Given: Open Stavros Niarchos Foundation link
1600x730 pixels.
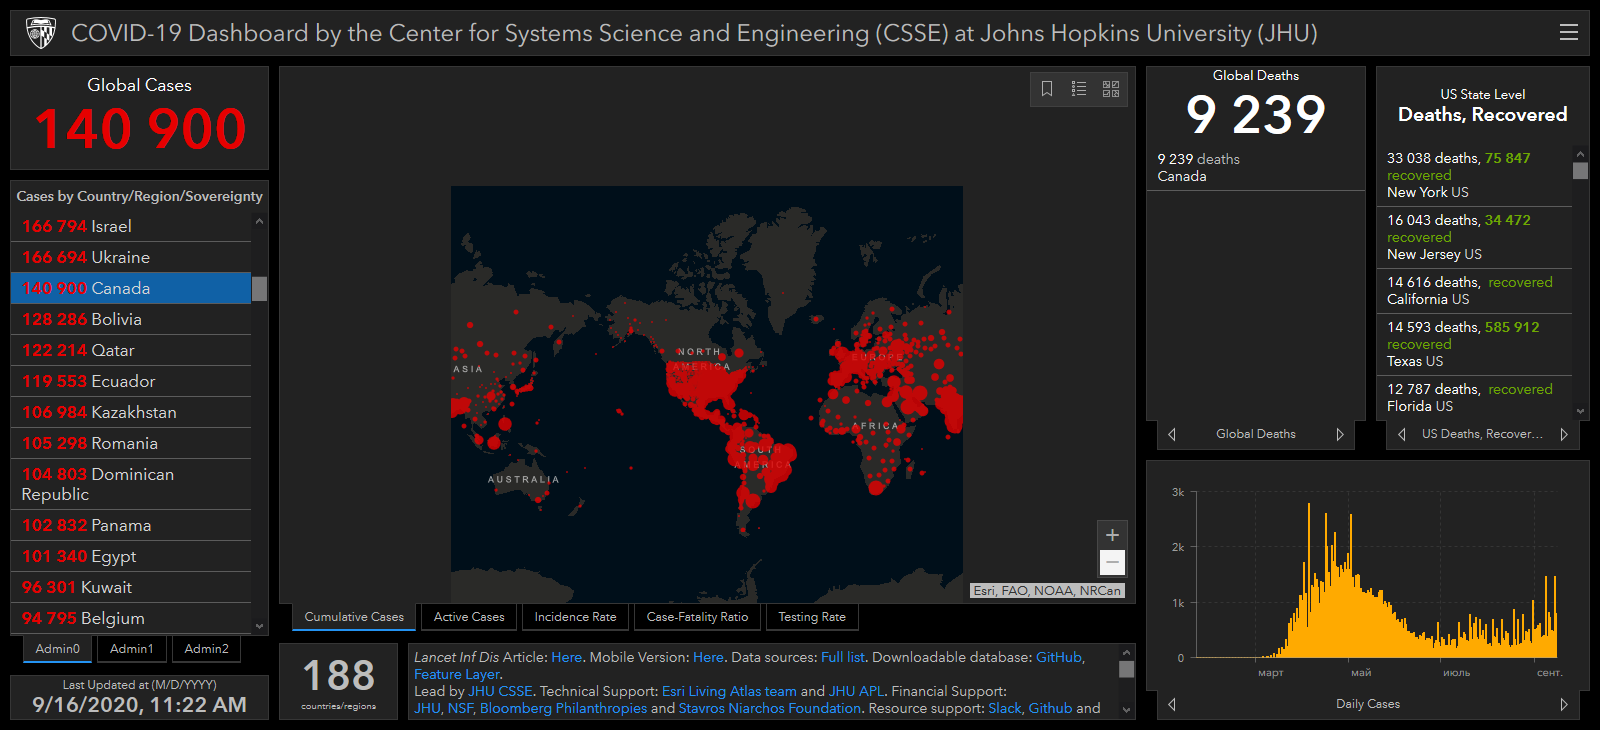Looking at the screenshot, I should click(x=770, y=708).
